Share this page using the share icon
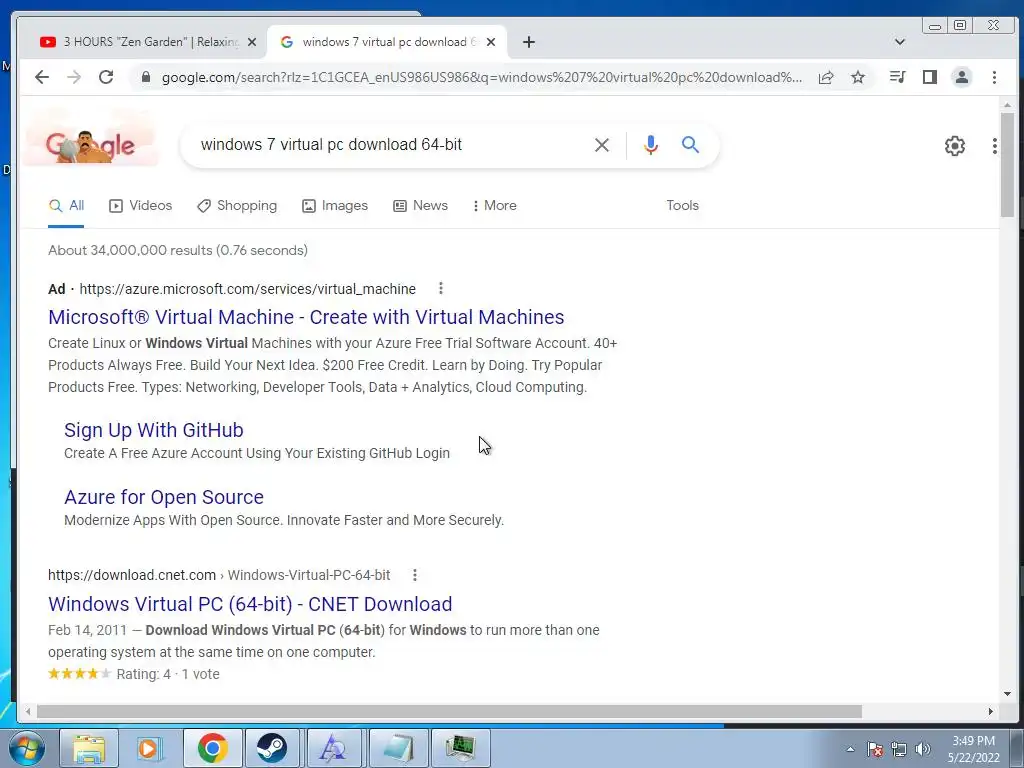 coord(826,77)
